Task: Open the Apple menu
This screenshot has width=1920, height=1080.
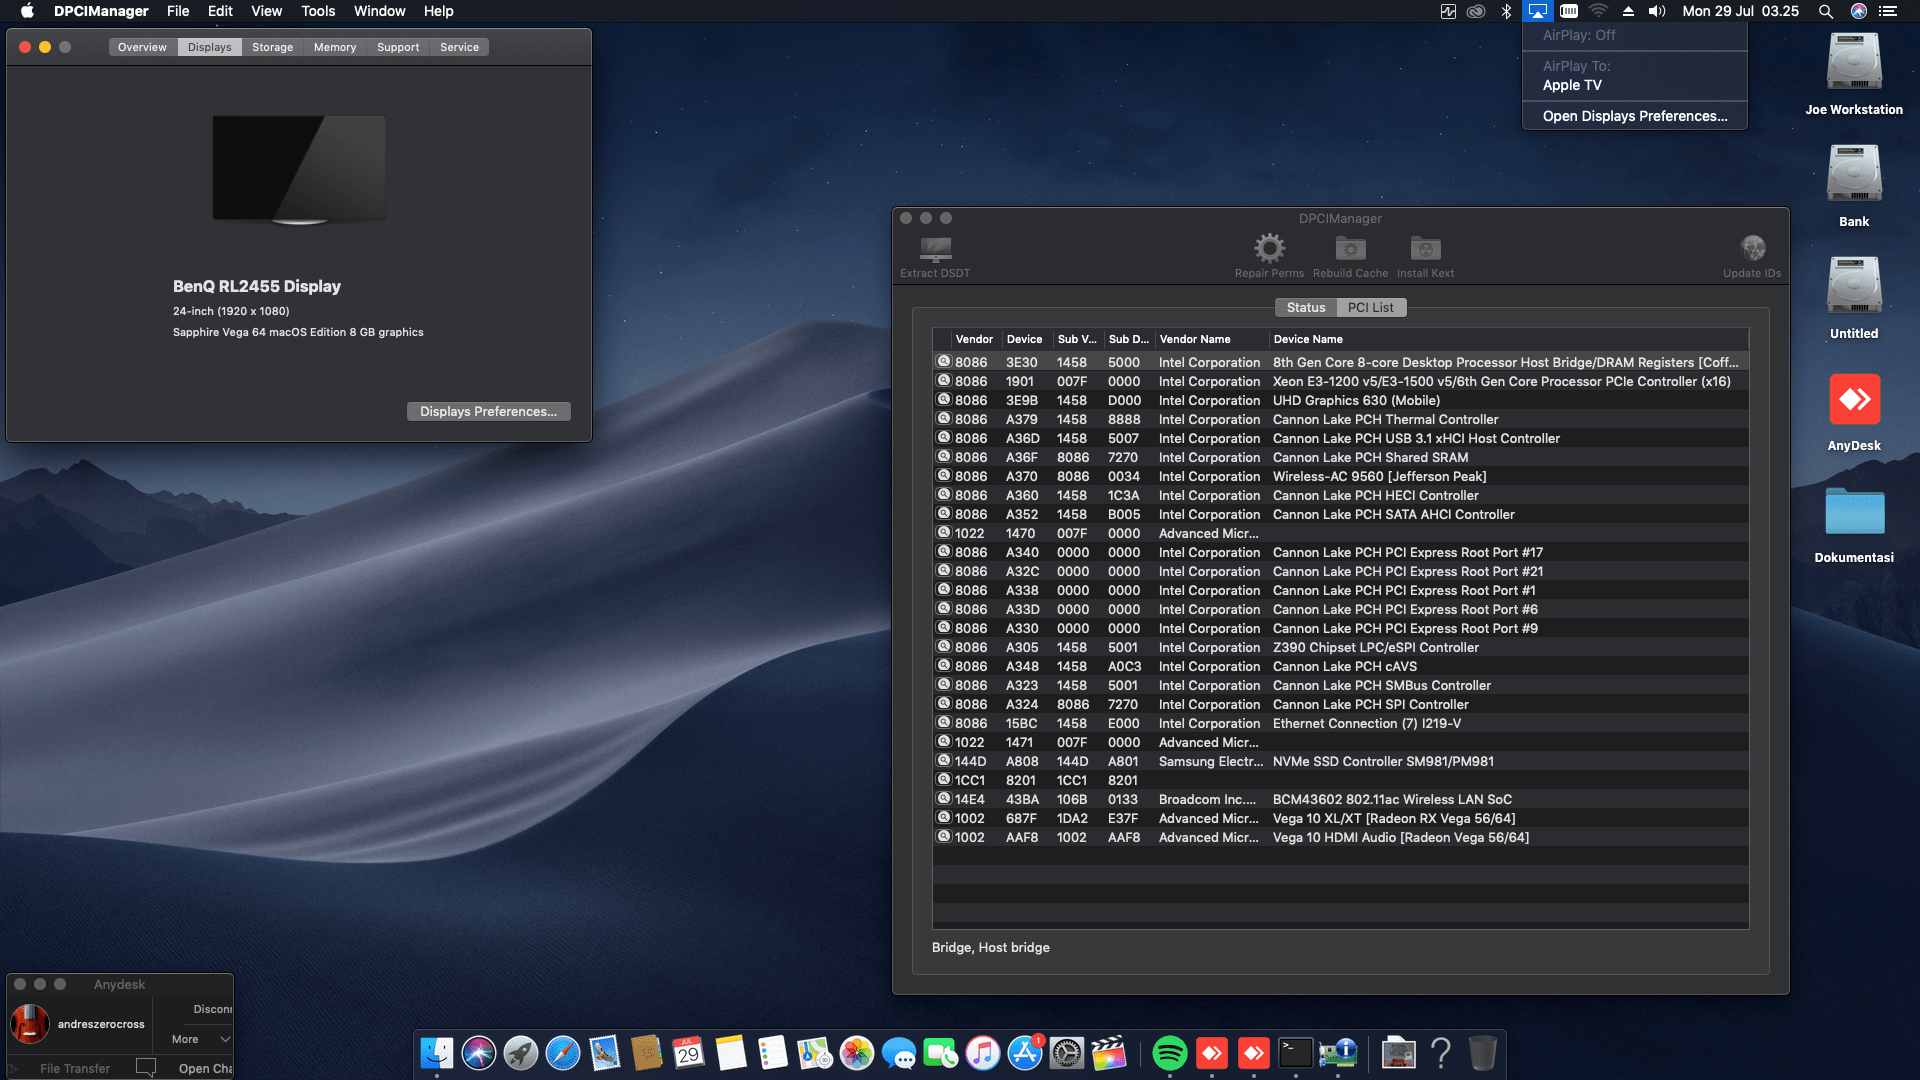Action: point(27,11)
